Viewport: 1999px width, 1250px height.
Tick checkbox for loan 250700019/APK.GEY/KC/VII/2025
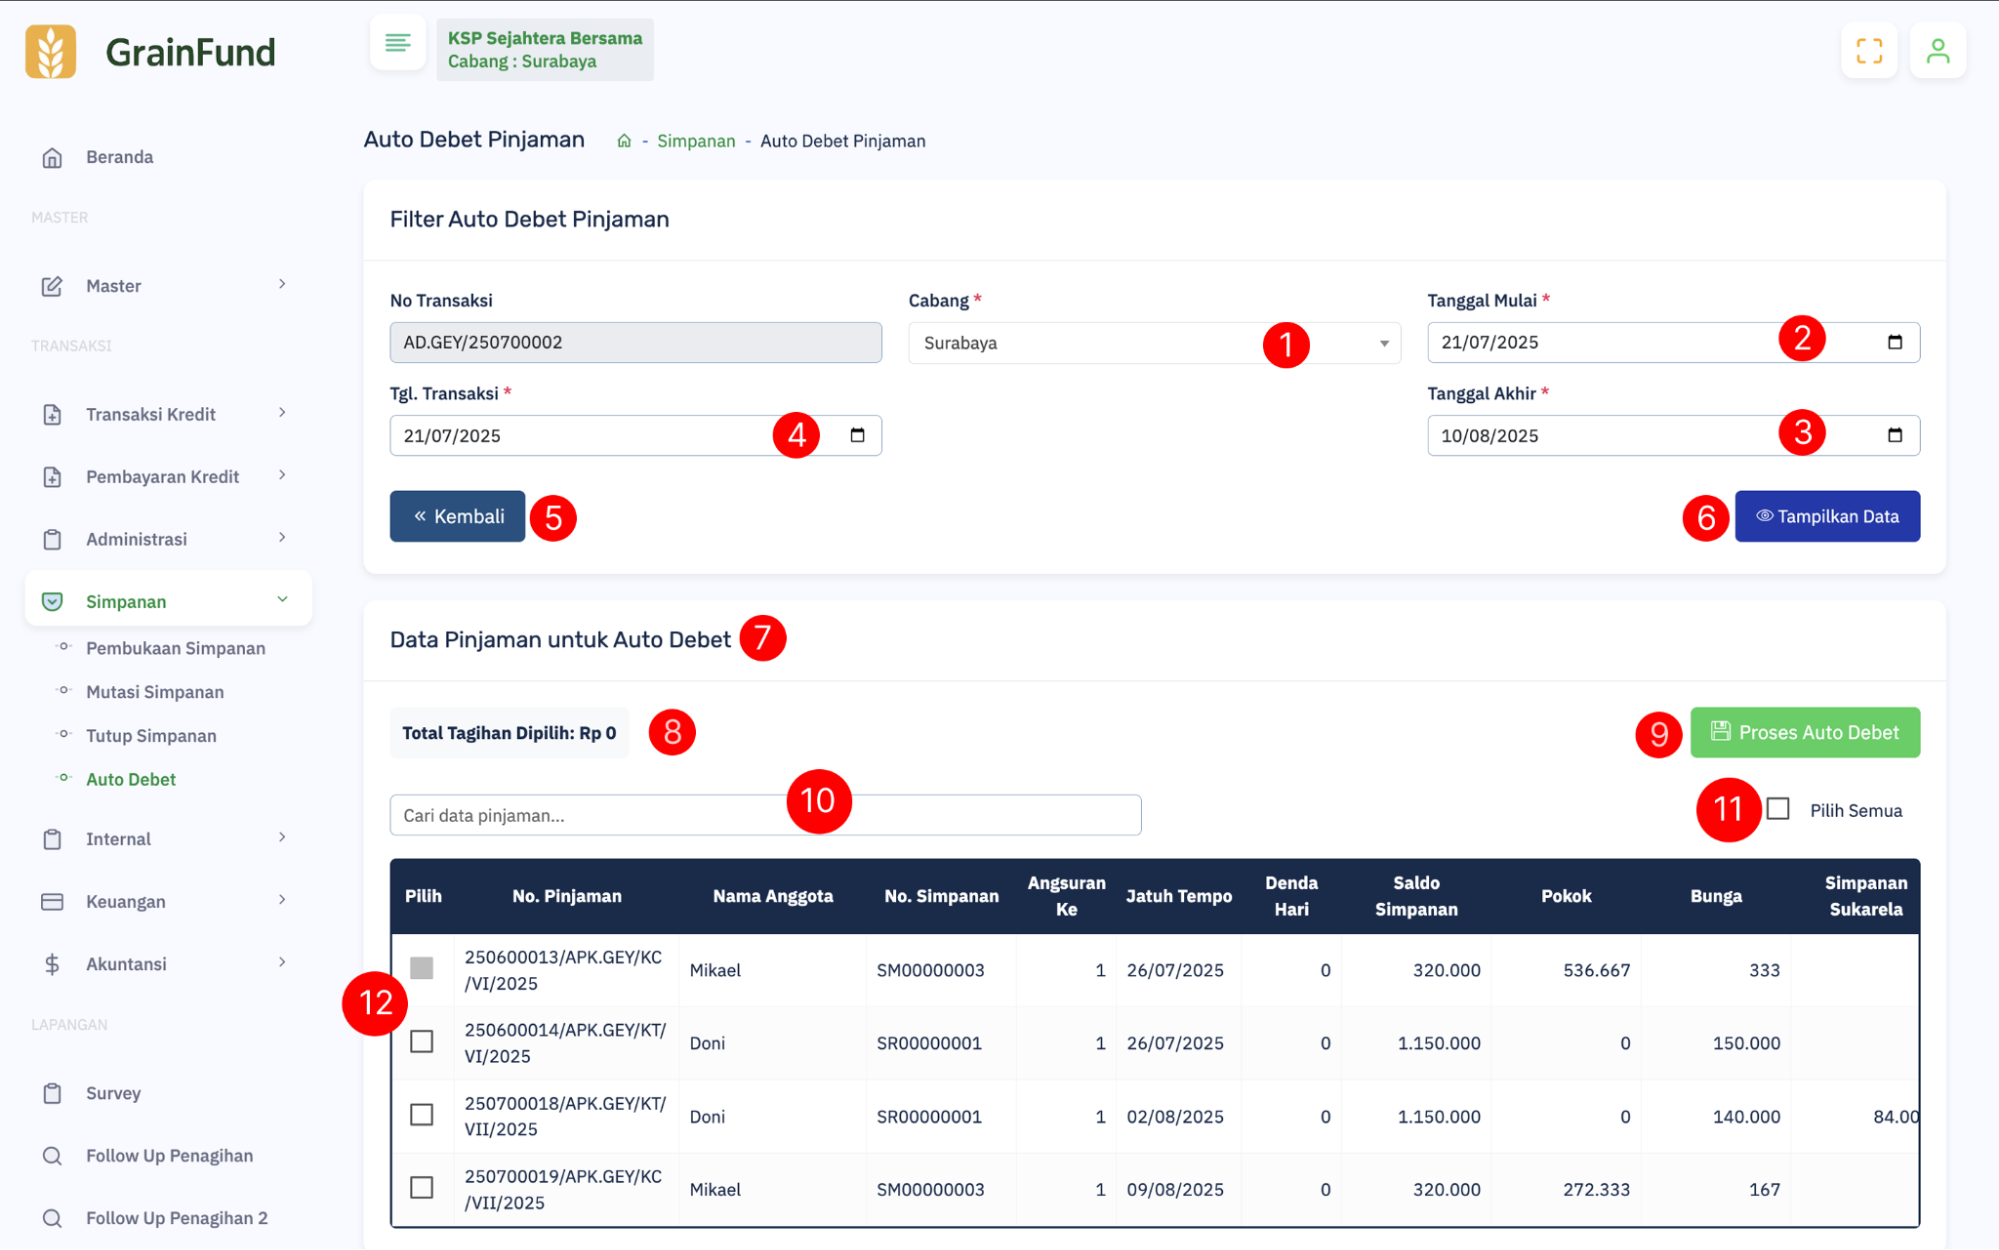(x=422, y=1188)
